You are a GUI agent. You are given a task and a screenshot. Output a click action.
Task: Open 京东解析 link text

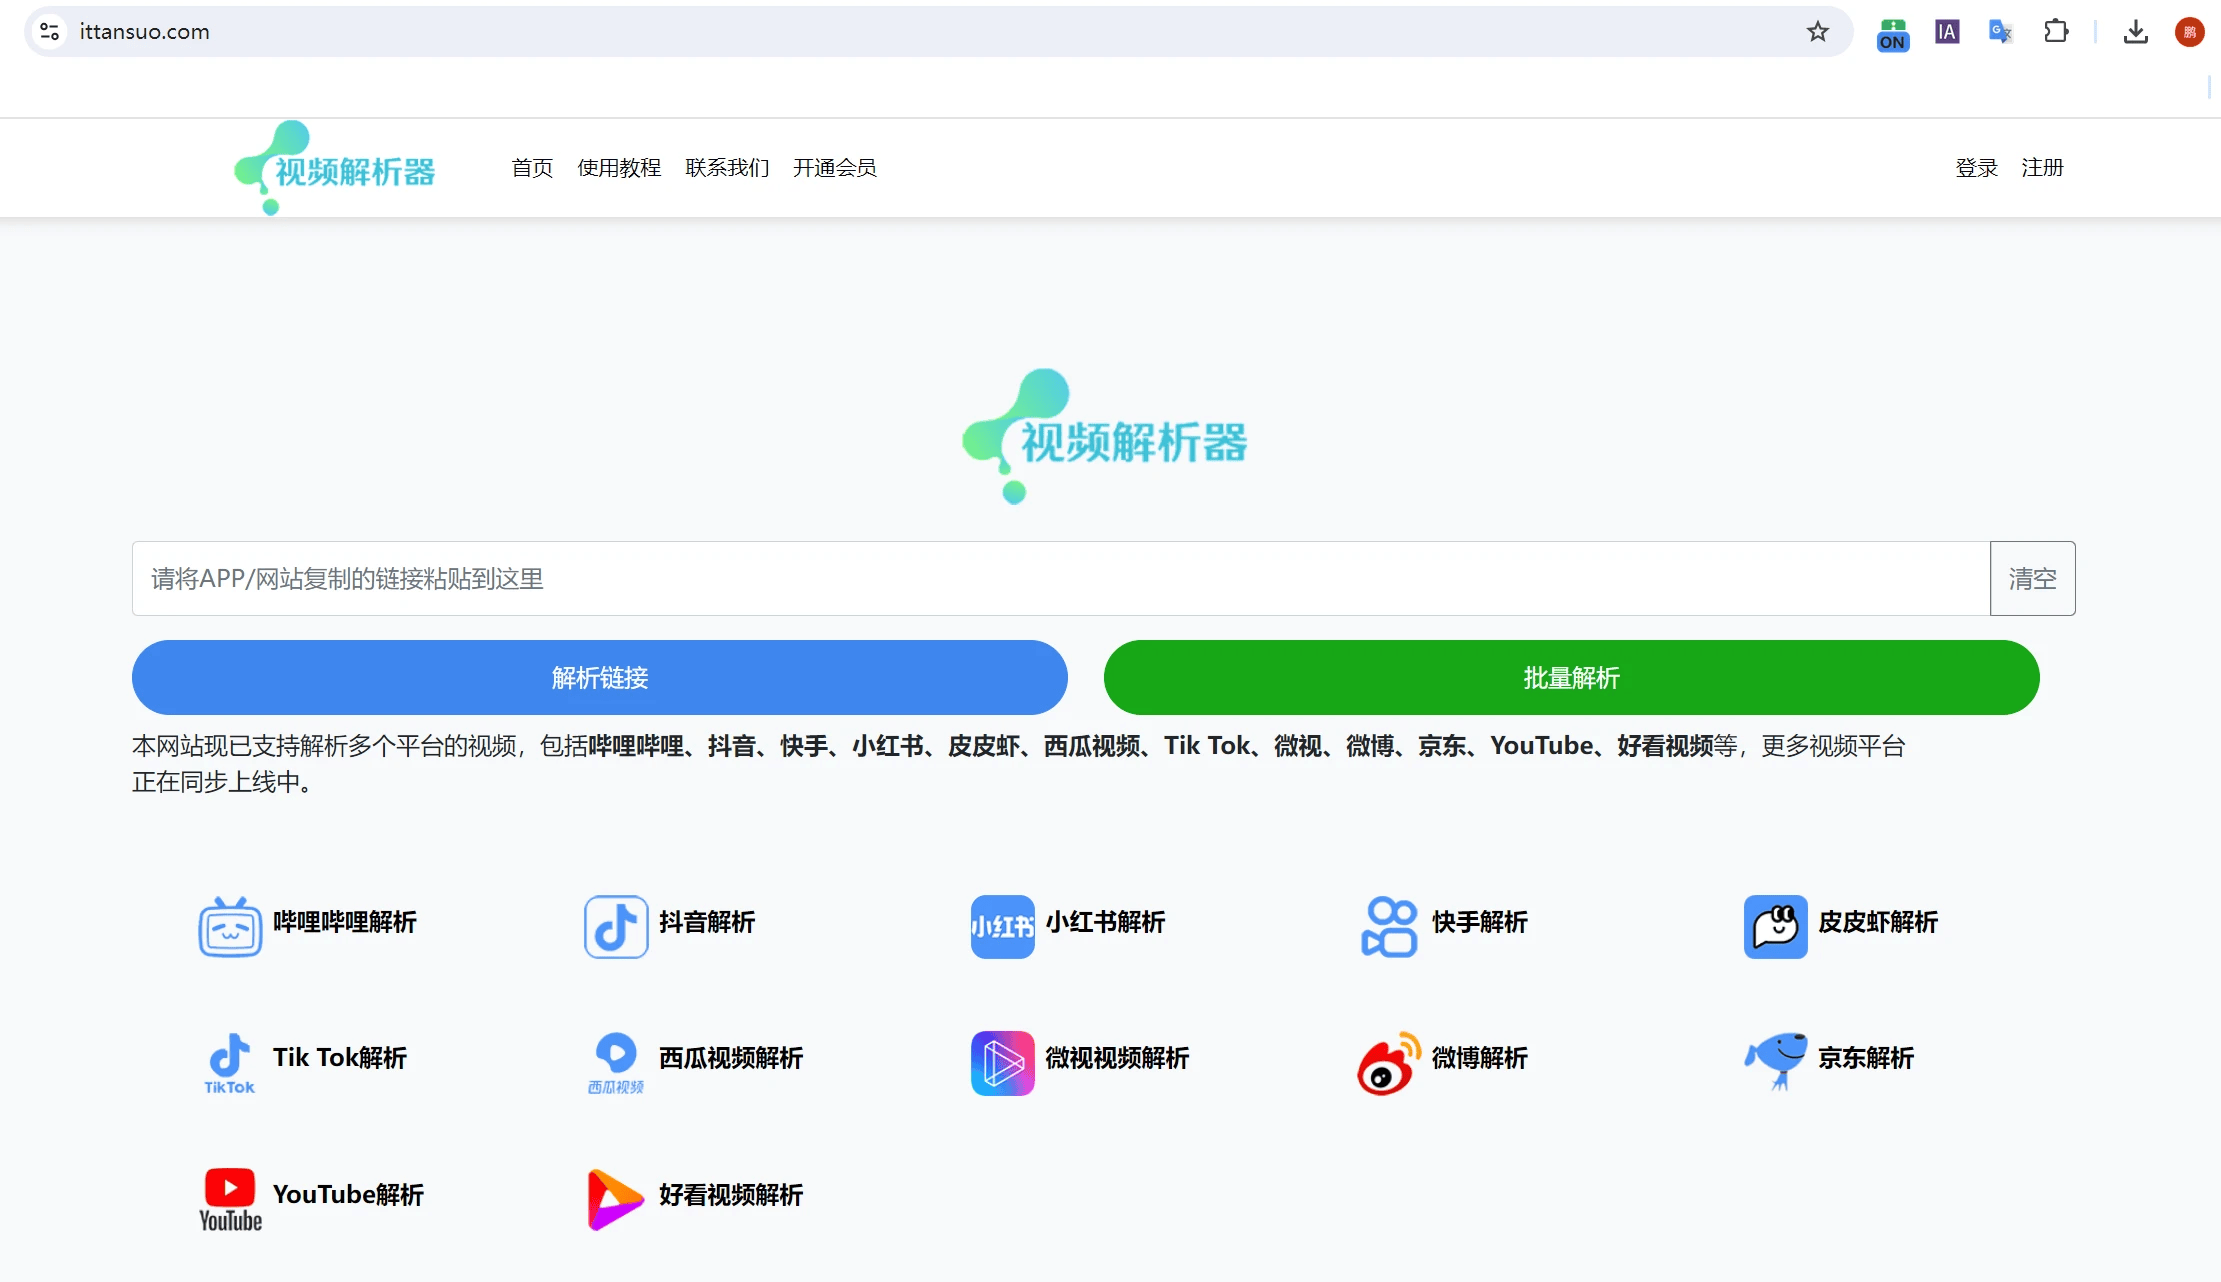1866,1058
